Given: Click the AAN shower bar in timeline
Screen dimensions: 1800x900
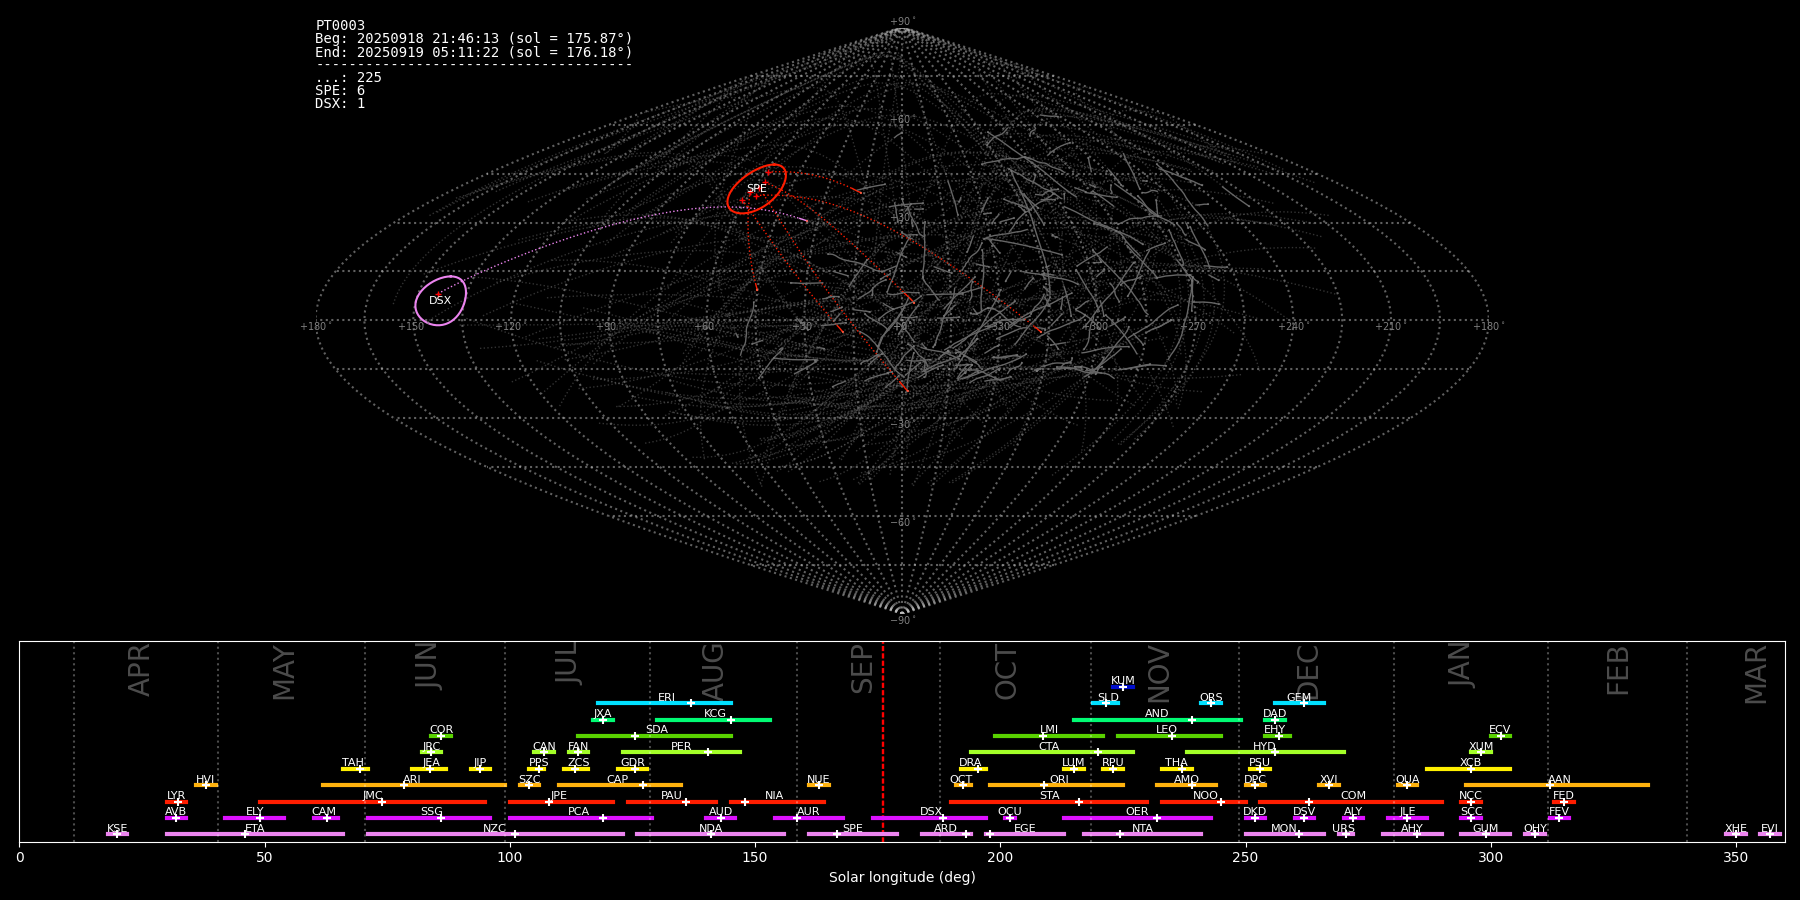Looking at the screenshot, I should click(x=1557, y=785).
